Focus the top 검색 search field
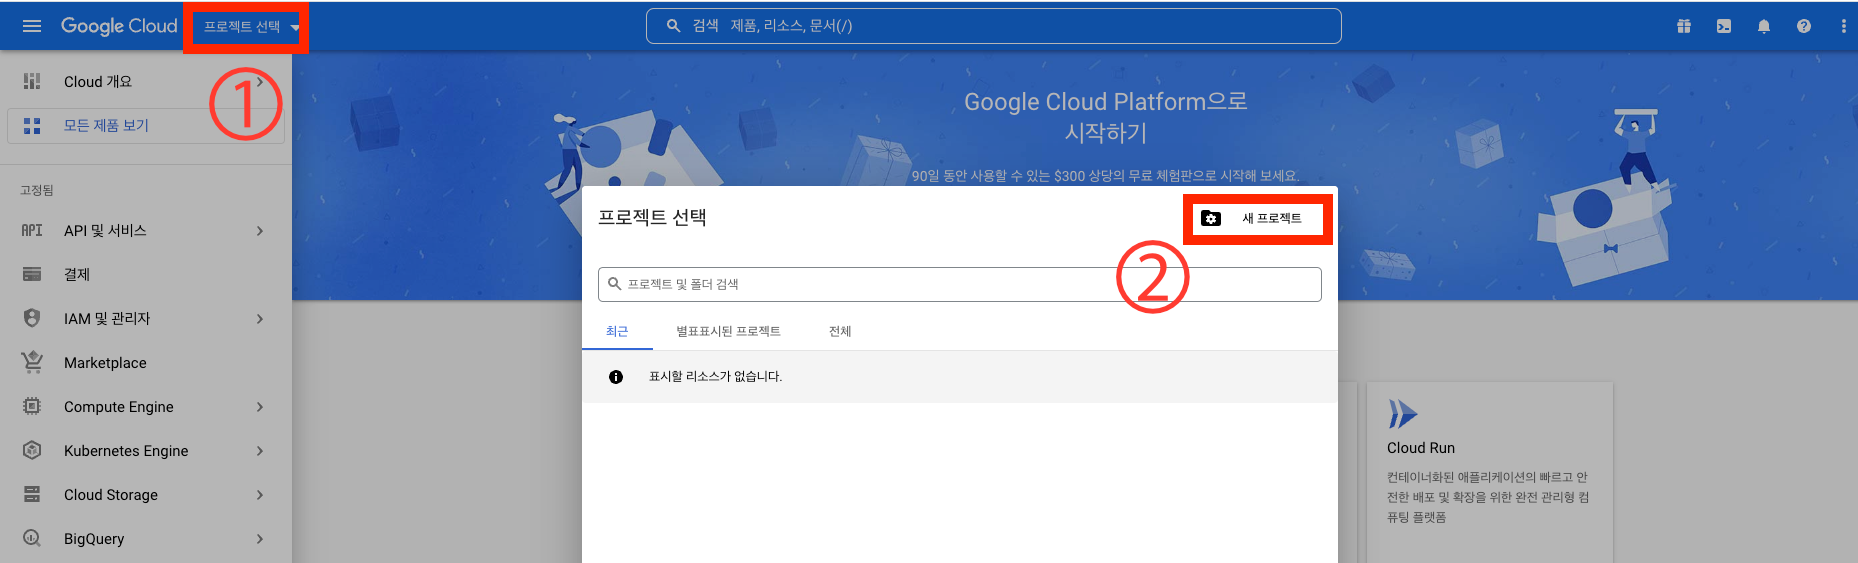The image size is (1858, 563). [x=993, y=26]
